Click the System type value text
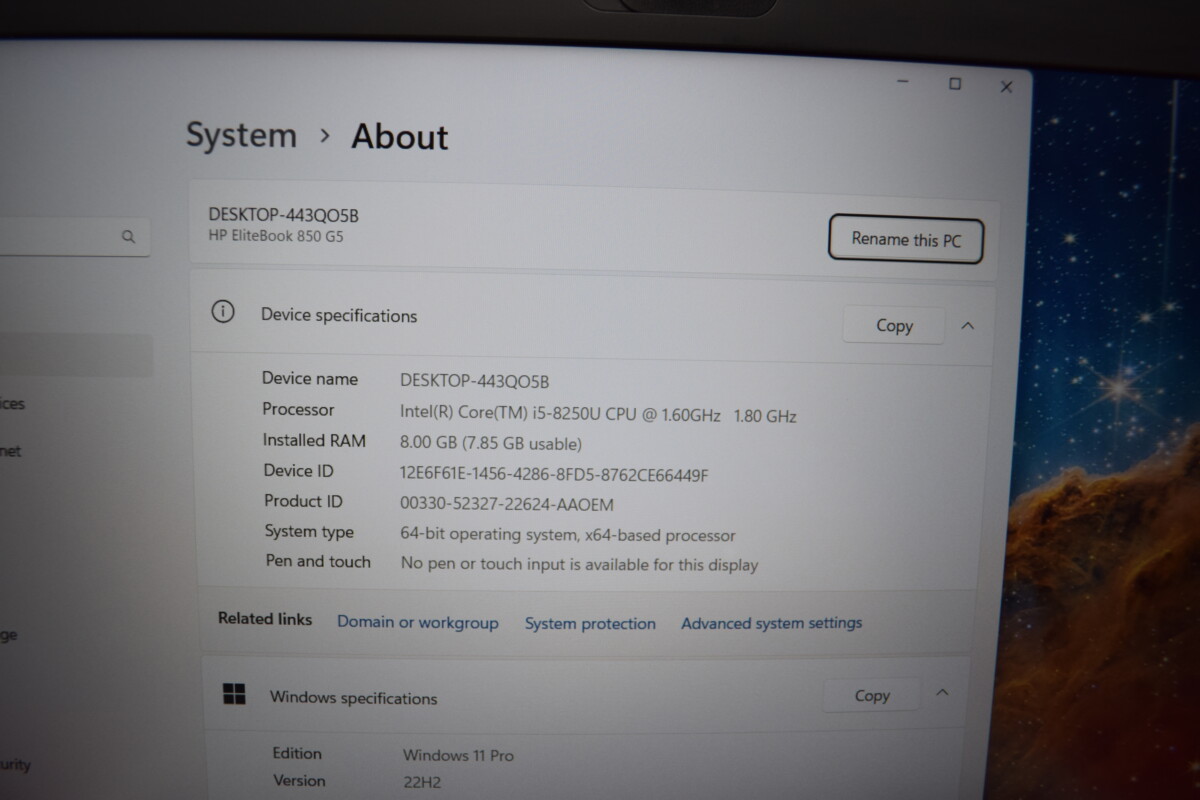Image resolution: width=1200 pixels, height=800 pixels. click(567, 535)
